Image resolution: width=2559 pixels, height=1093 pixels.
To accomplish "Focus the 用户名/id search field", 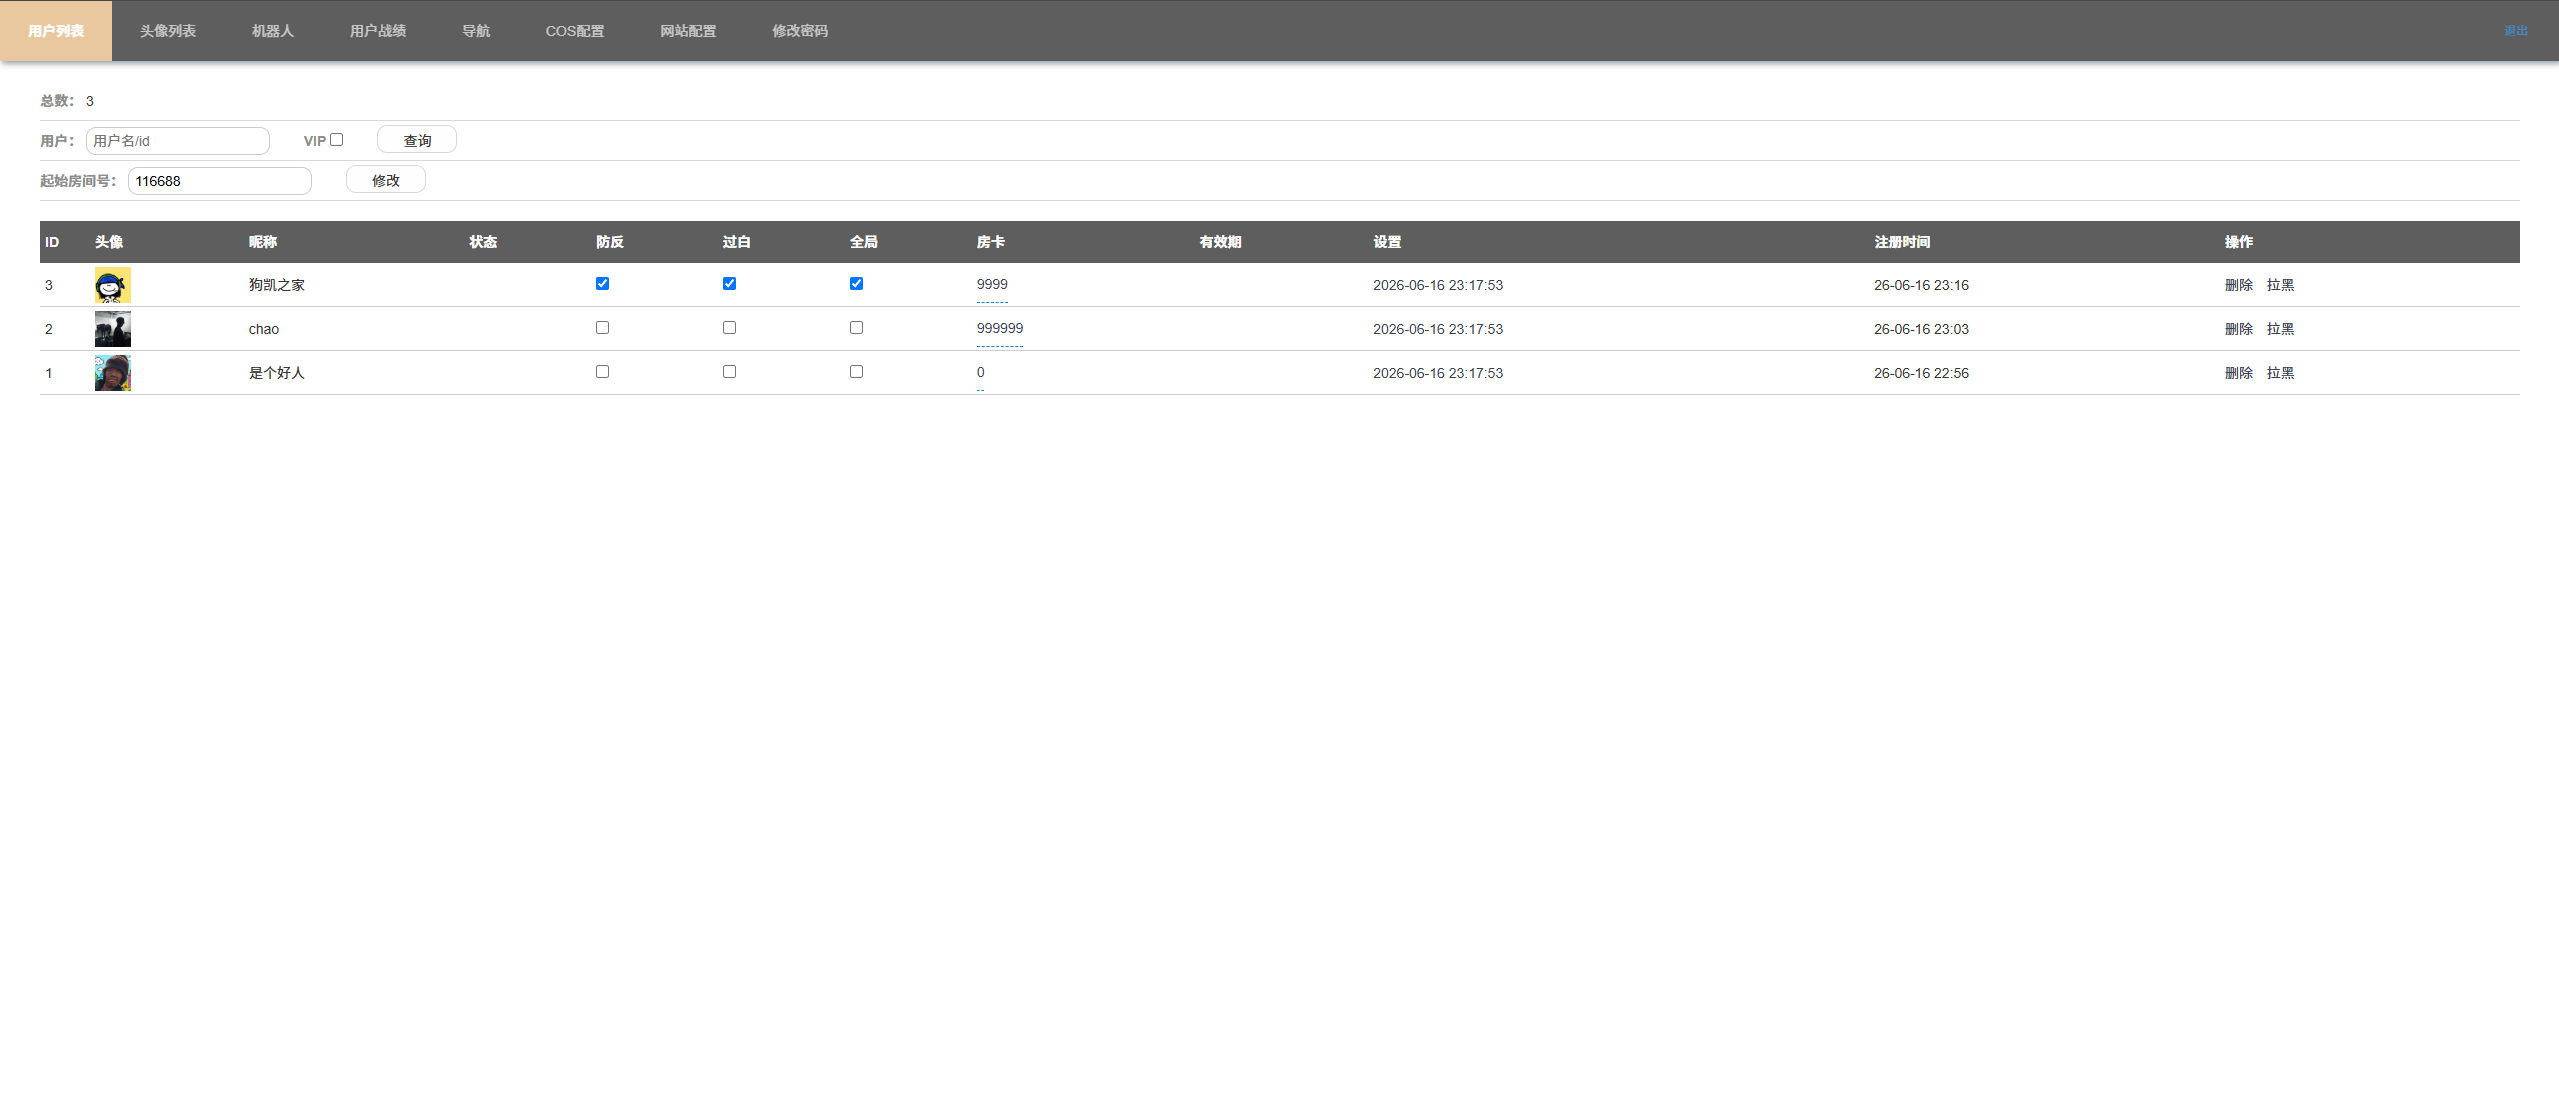I will click(x=178, y=141).
